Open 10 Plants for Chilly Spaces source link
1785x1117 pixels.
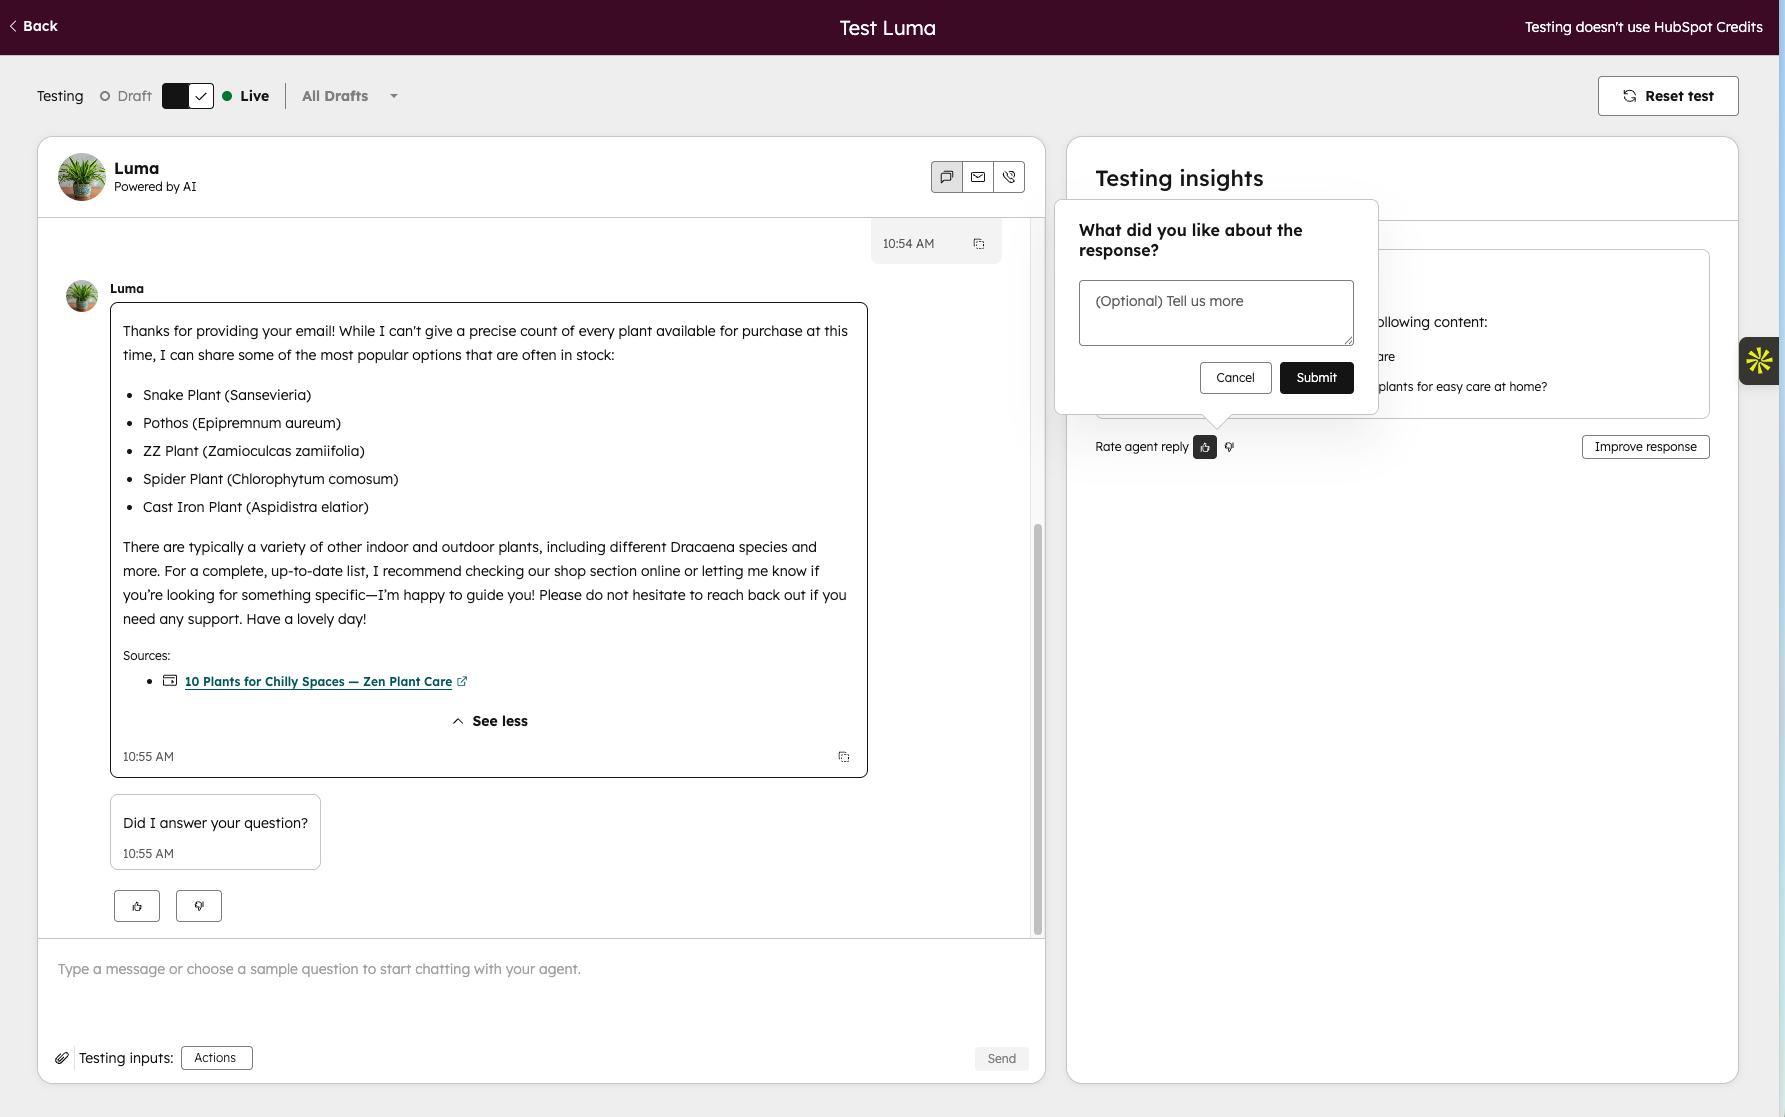318,682
